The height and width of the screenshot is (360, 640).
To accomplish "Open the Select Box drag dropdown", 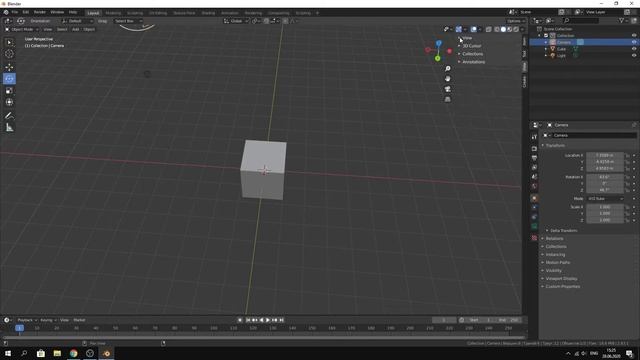I will coord(128,21).
